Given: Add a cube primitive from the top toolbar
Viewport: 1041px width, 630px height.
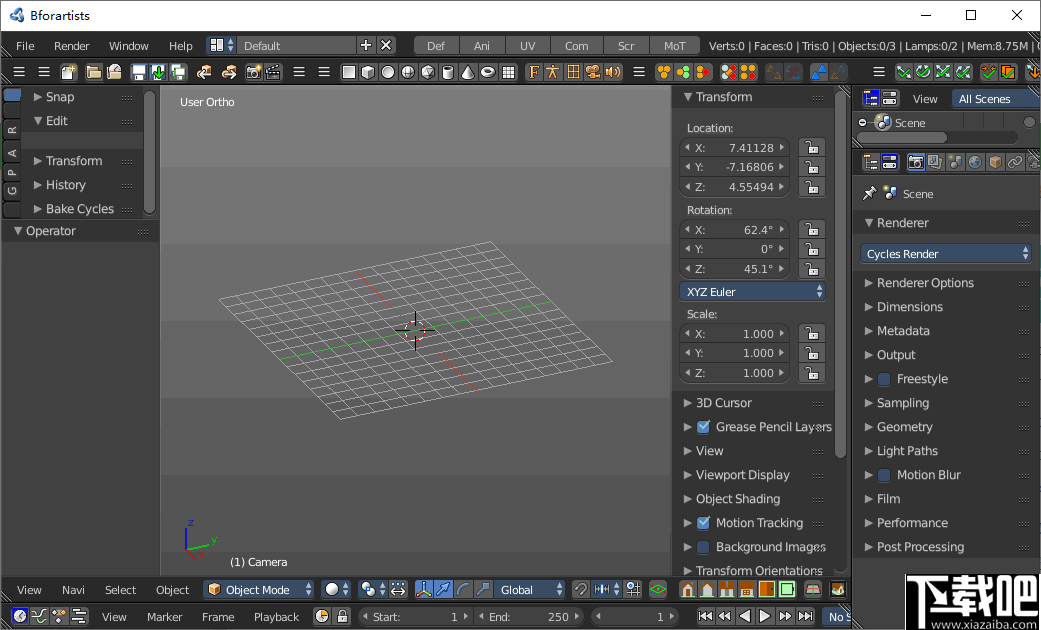Looking at the screenshot, I should (369, 71).
